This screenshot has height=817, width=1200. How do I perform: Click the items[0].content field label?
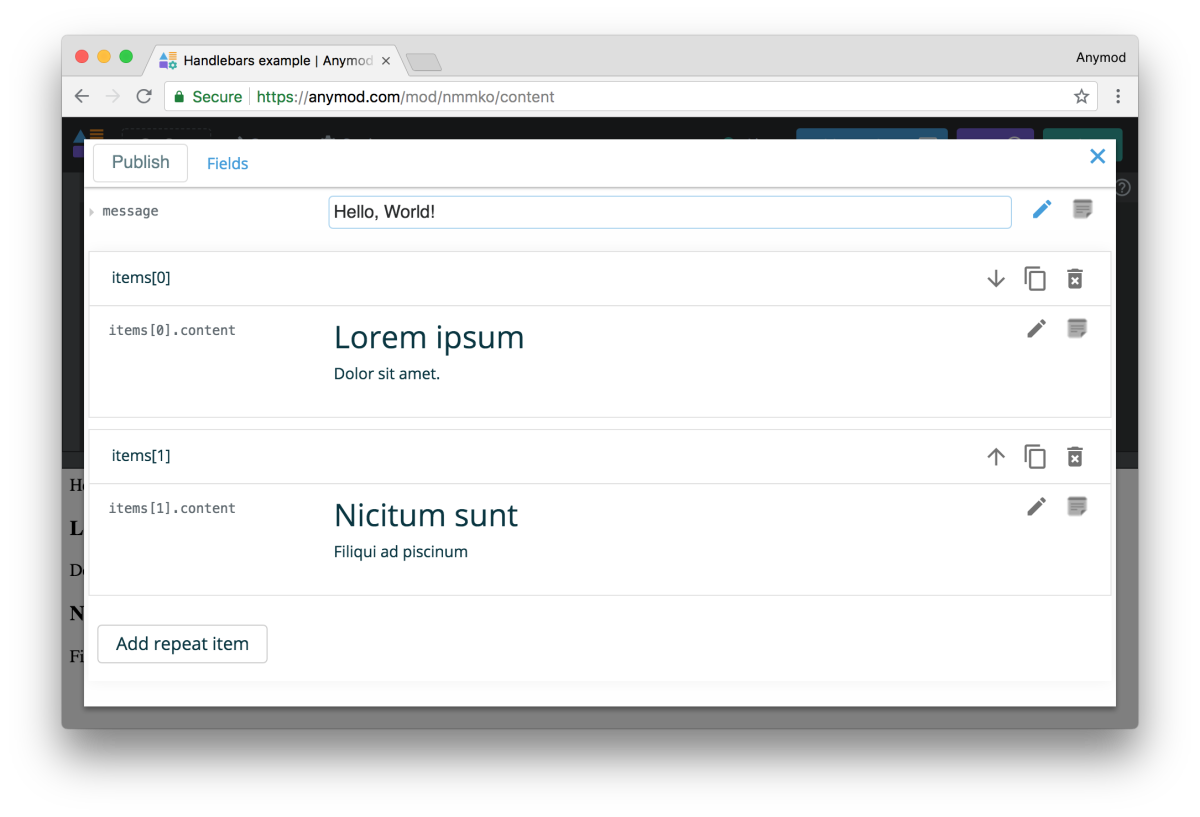(x=172, y=330)
